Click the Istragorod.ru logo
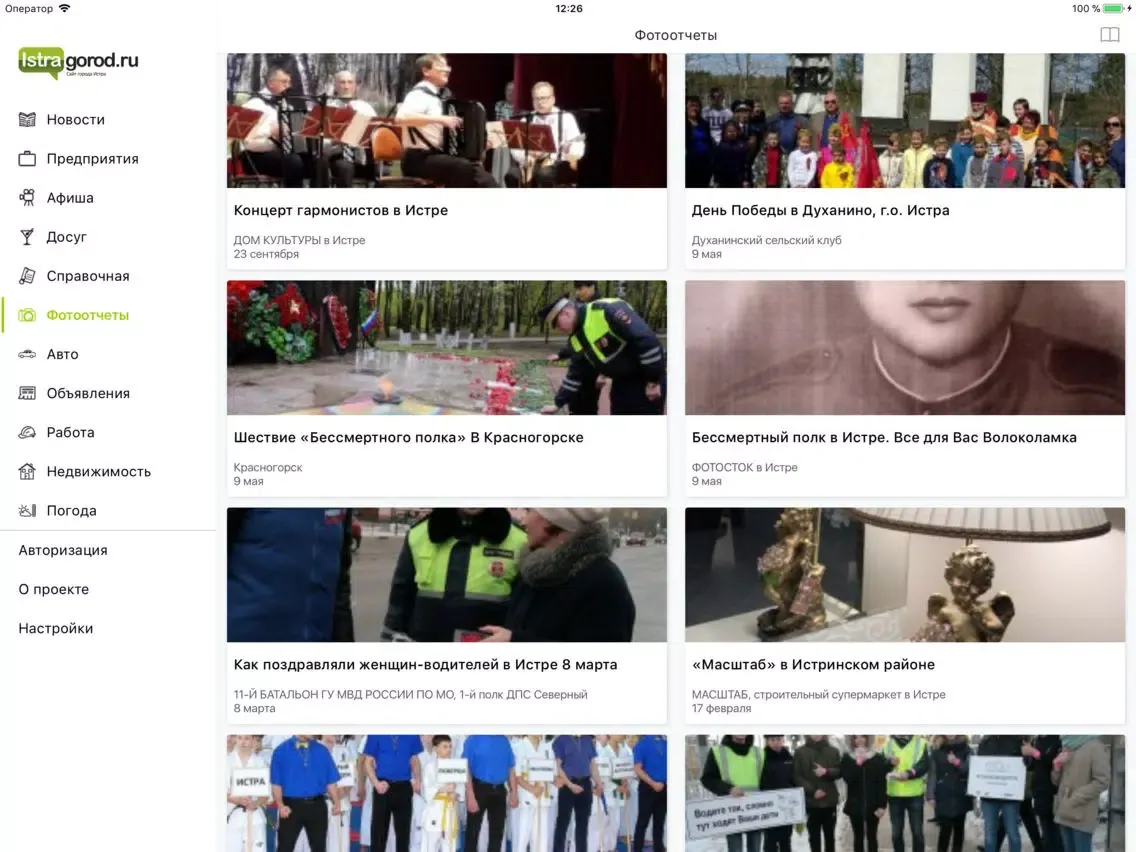 (78, 62)
